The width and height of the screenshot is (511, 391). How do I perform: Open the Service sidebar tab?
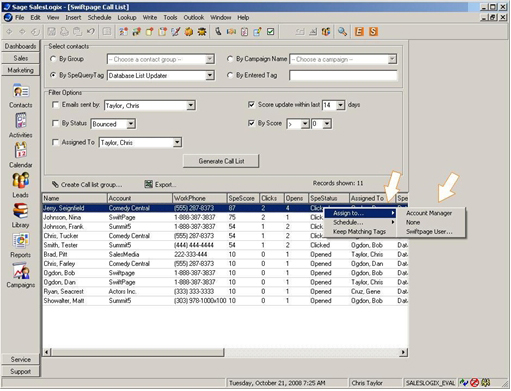click(x=20, y=359)
